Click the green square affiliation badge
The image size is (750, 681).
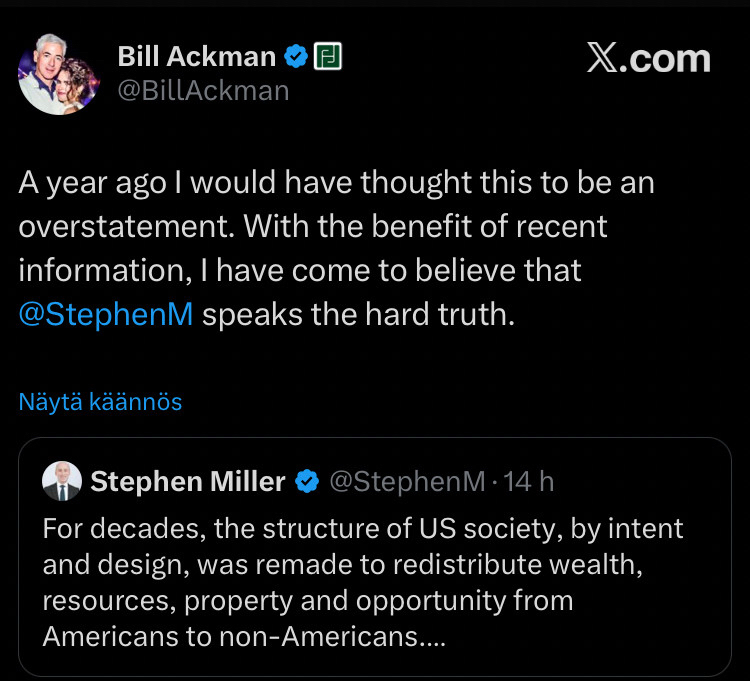pyautogui.click(x=329, y=57)
